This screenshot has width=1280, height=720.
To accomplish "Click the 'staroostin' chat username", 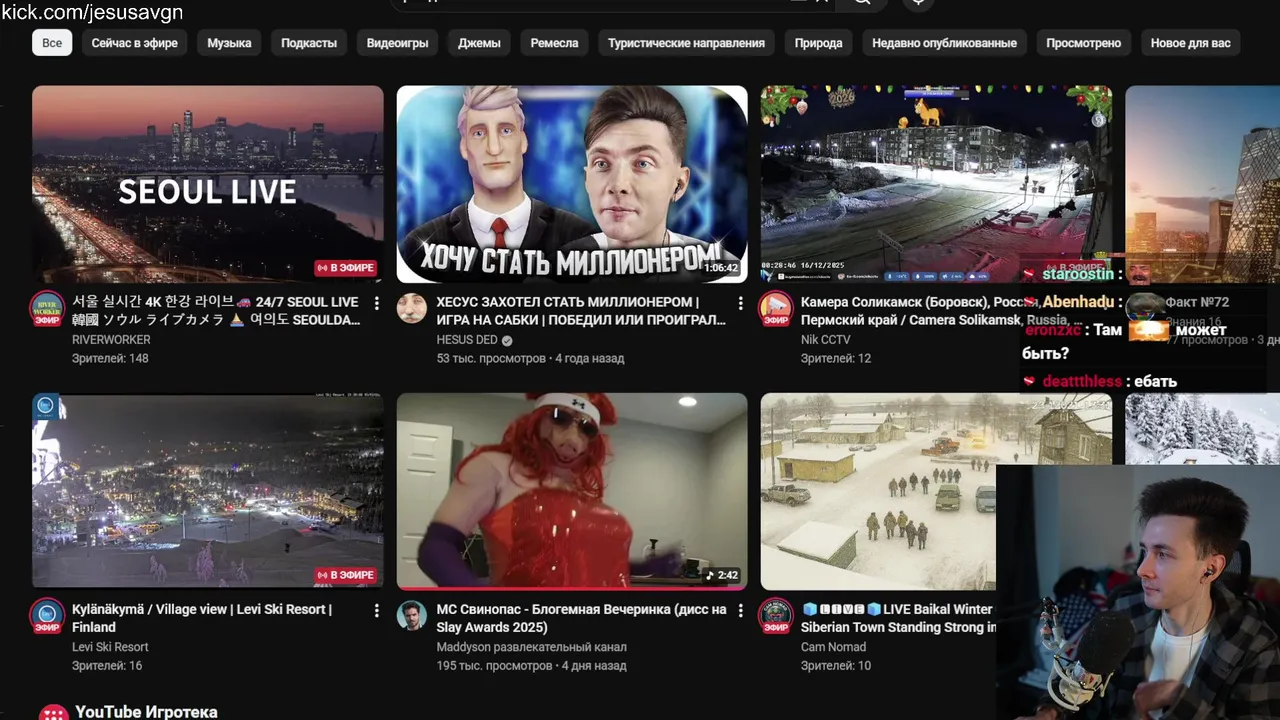I will pos(1077,273).
